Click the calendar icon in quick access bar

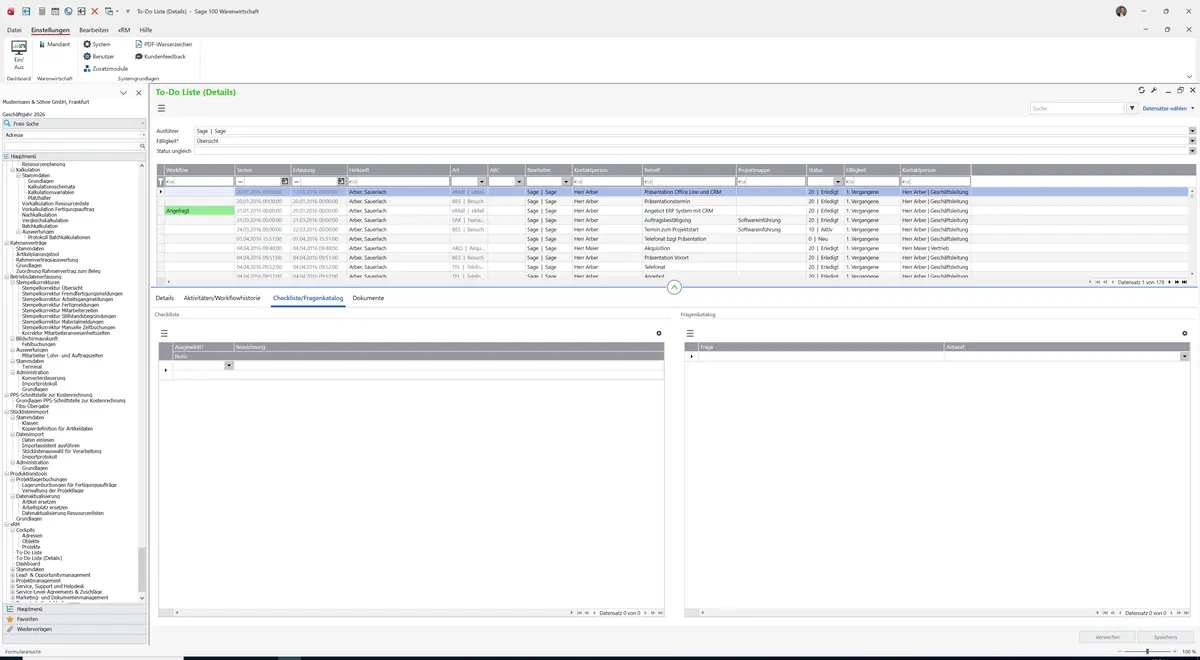[x=55, y=11]
